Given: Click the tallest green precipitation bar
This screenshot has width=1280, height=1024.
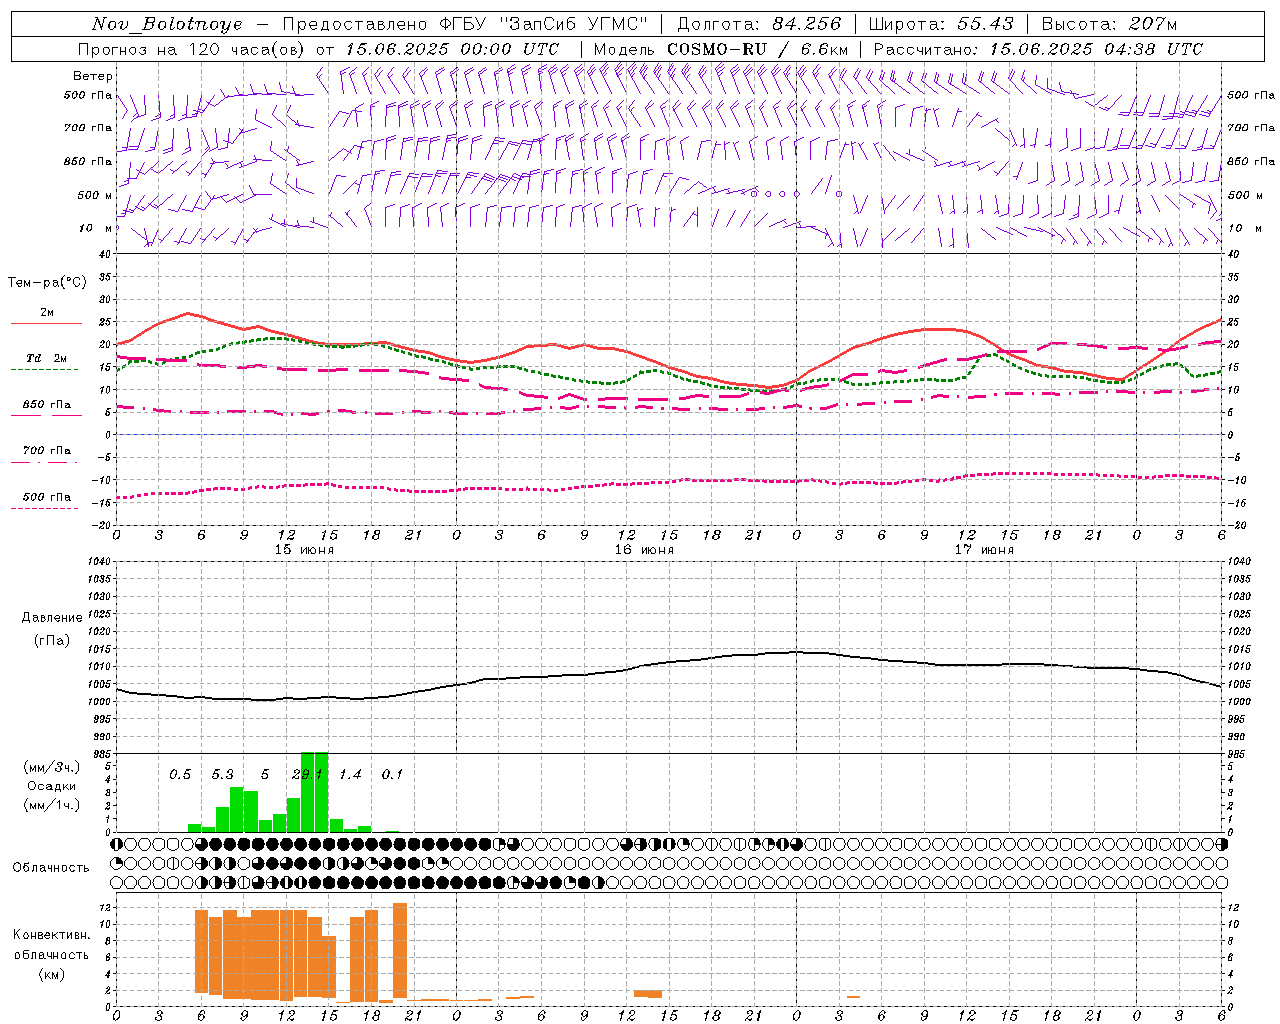Looking at the screenshot, I should (315, 792).
